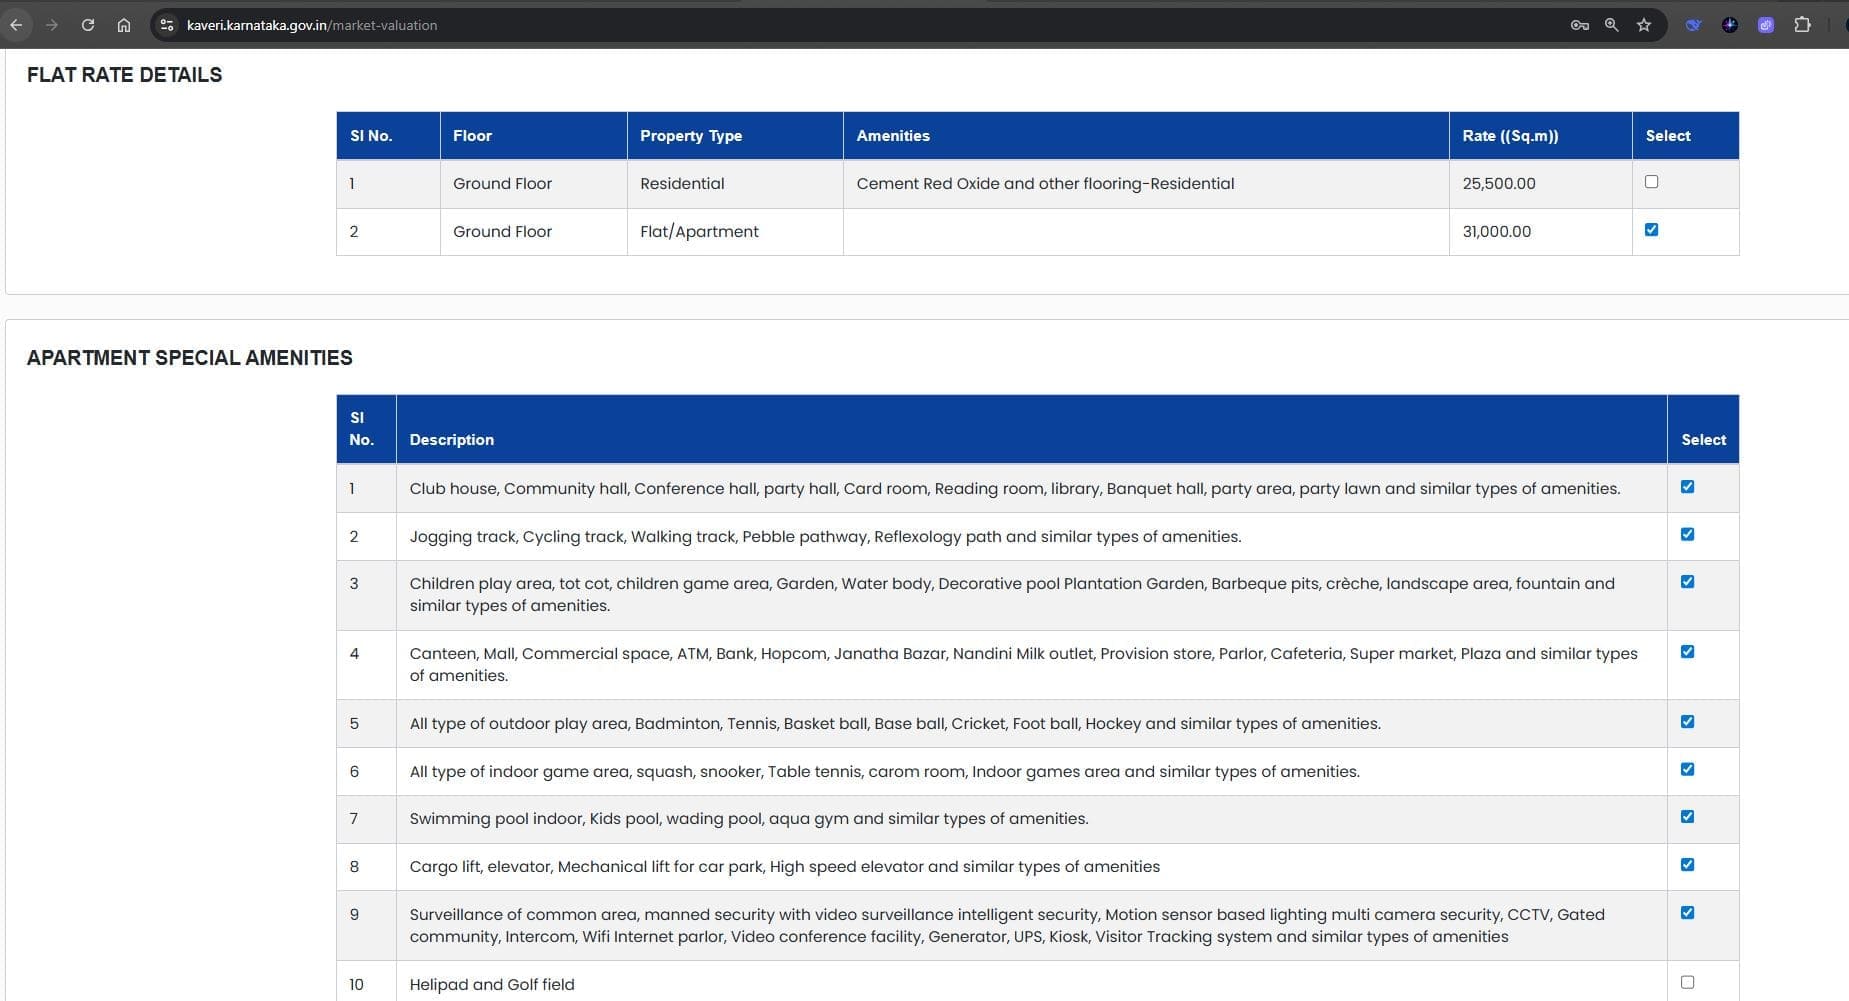Go to the browser home page

click(124, 25)
